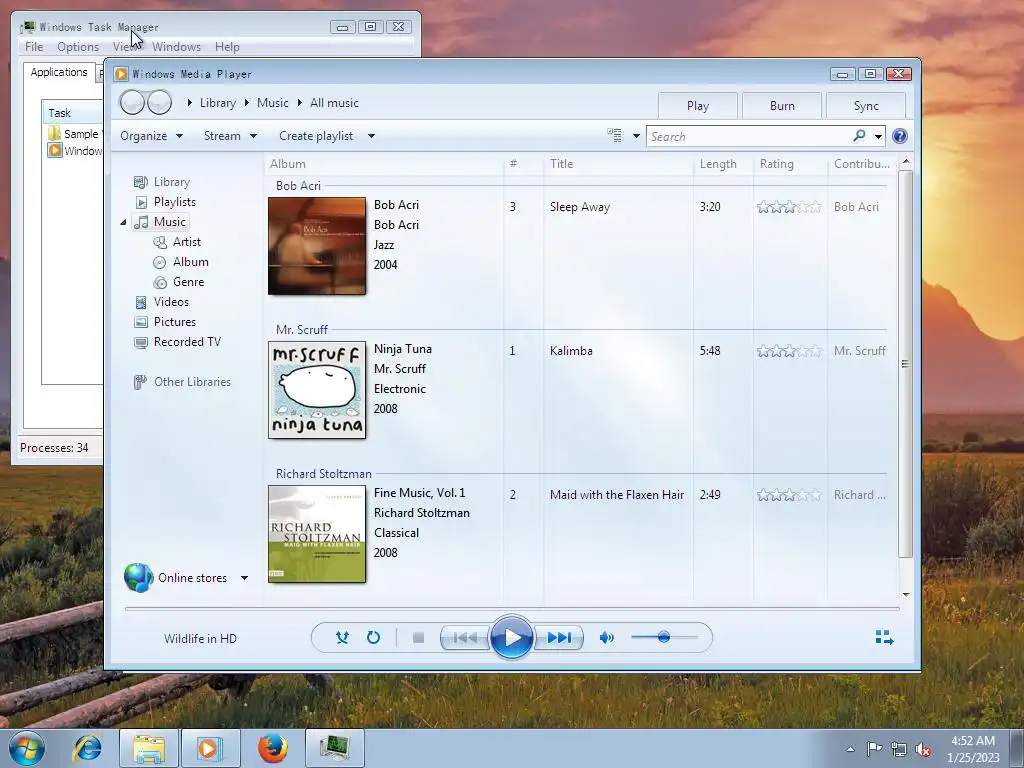
Task: Click the Forward navigation button in Media Player
Action: tap(159, 103)
